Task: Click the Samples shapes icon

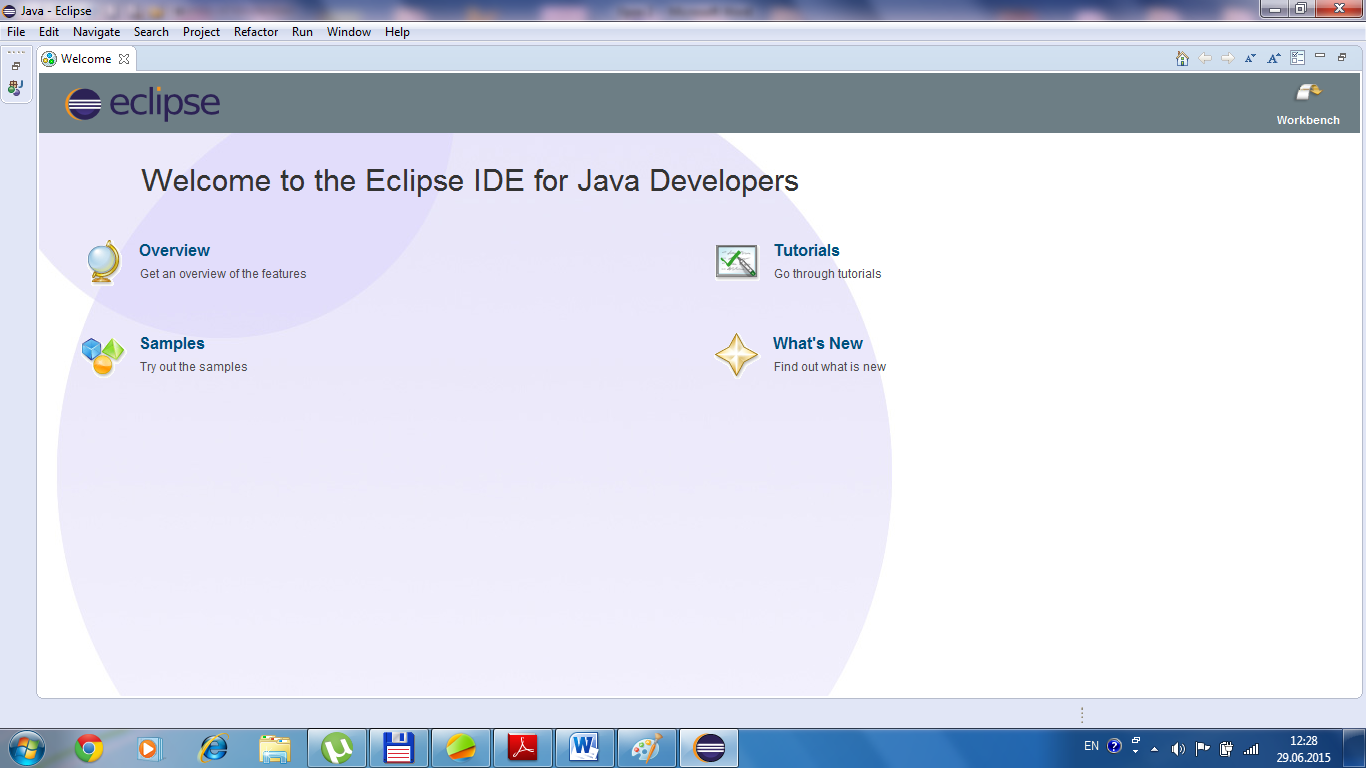Action: point(103,356)
